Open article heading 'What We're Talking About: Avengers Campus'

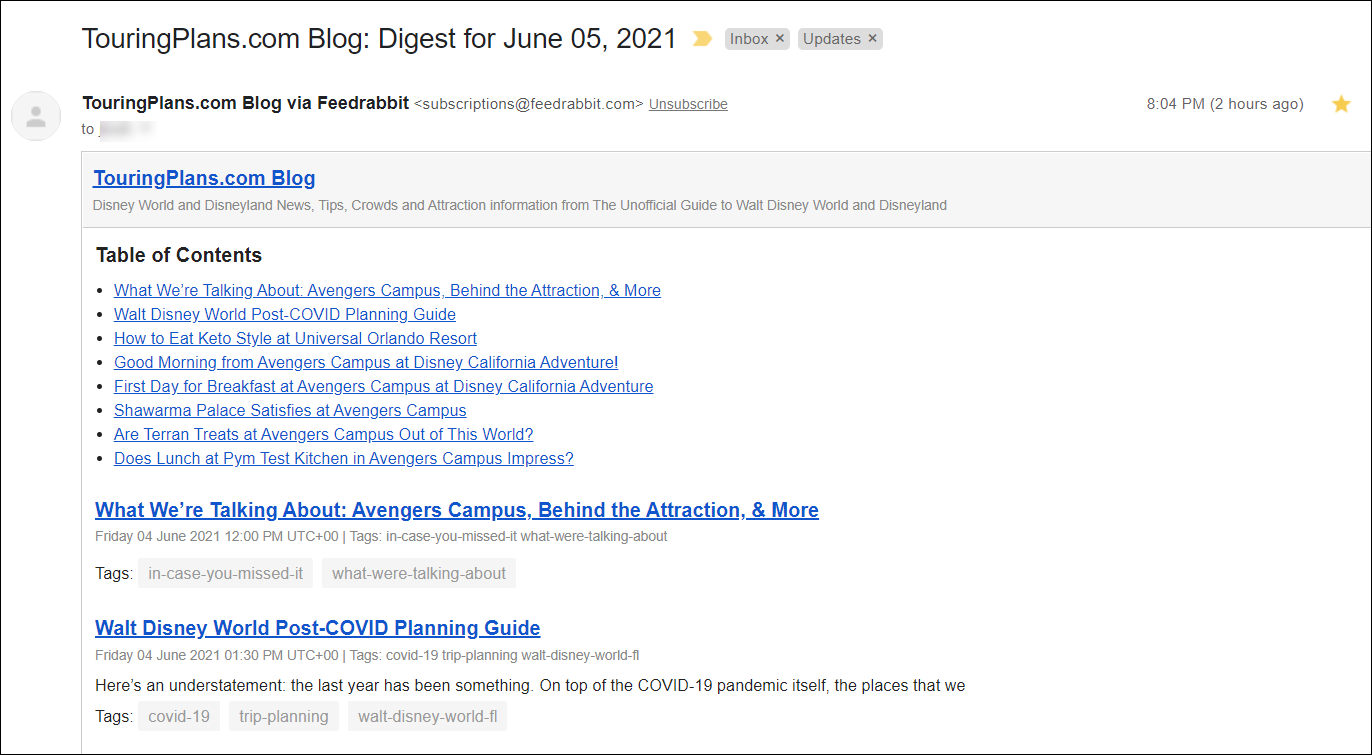pos(457,510)
